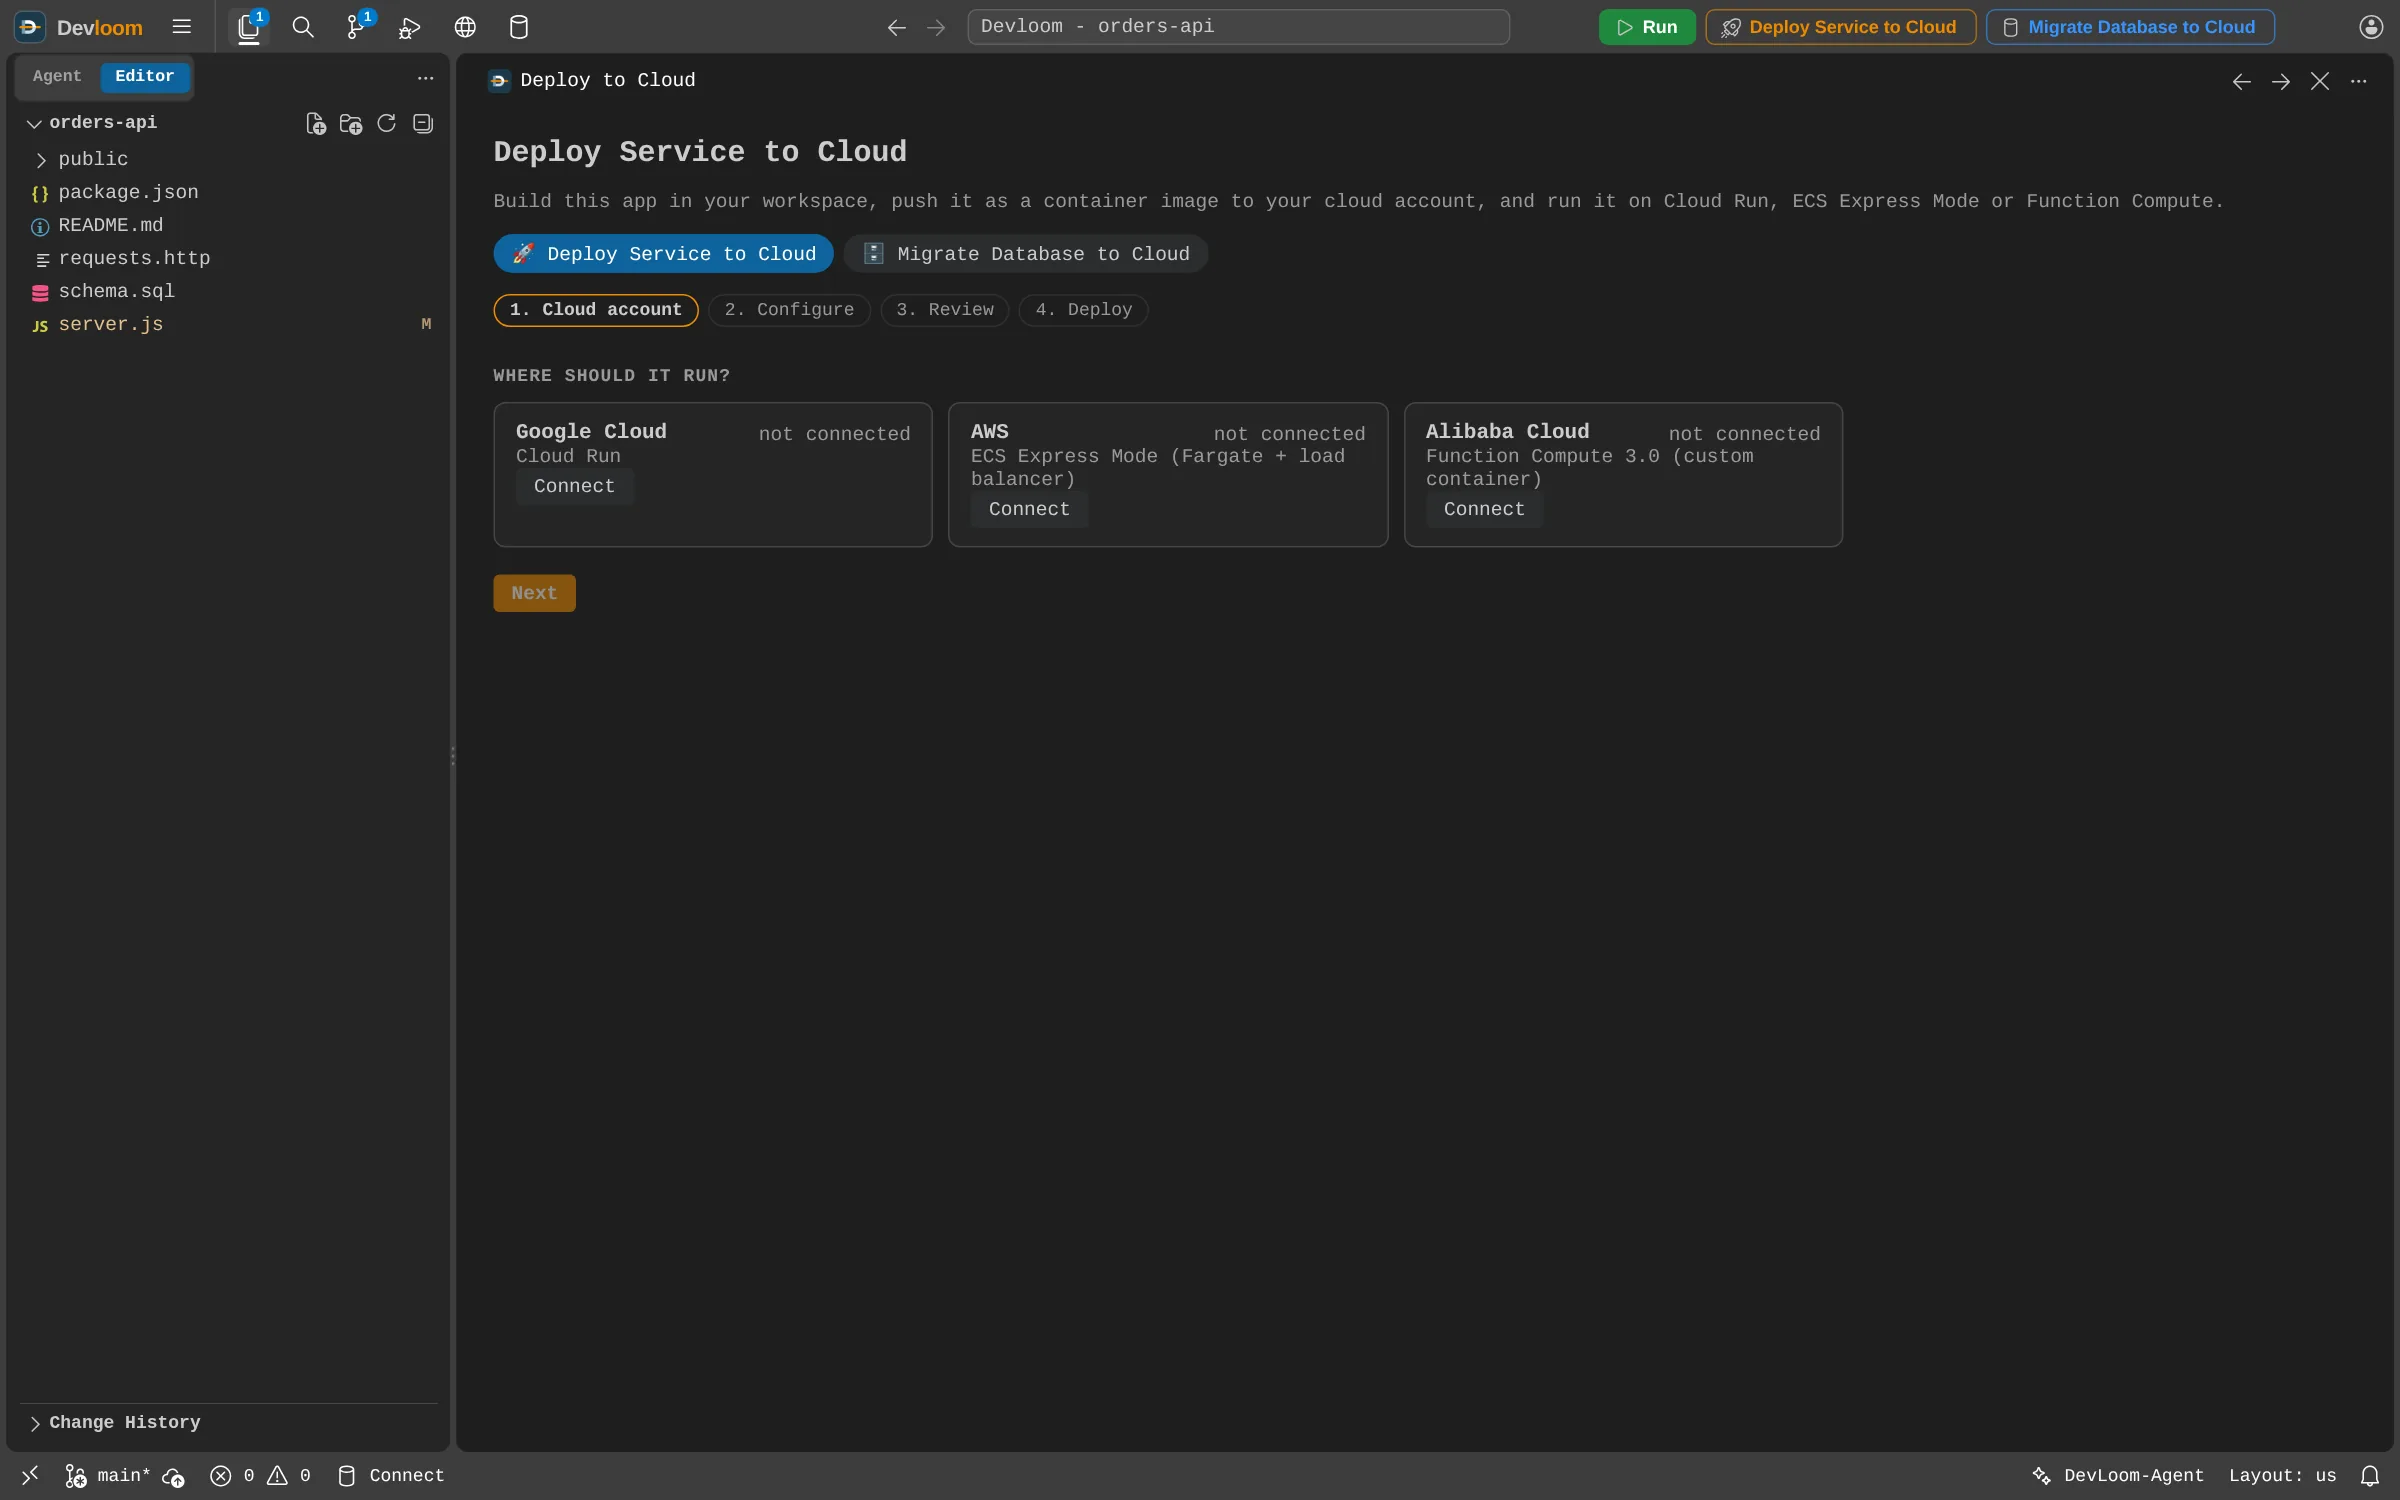
Task: Open the Run and Debug icon
Action: point(409,28)
